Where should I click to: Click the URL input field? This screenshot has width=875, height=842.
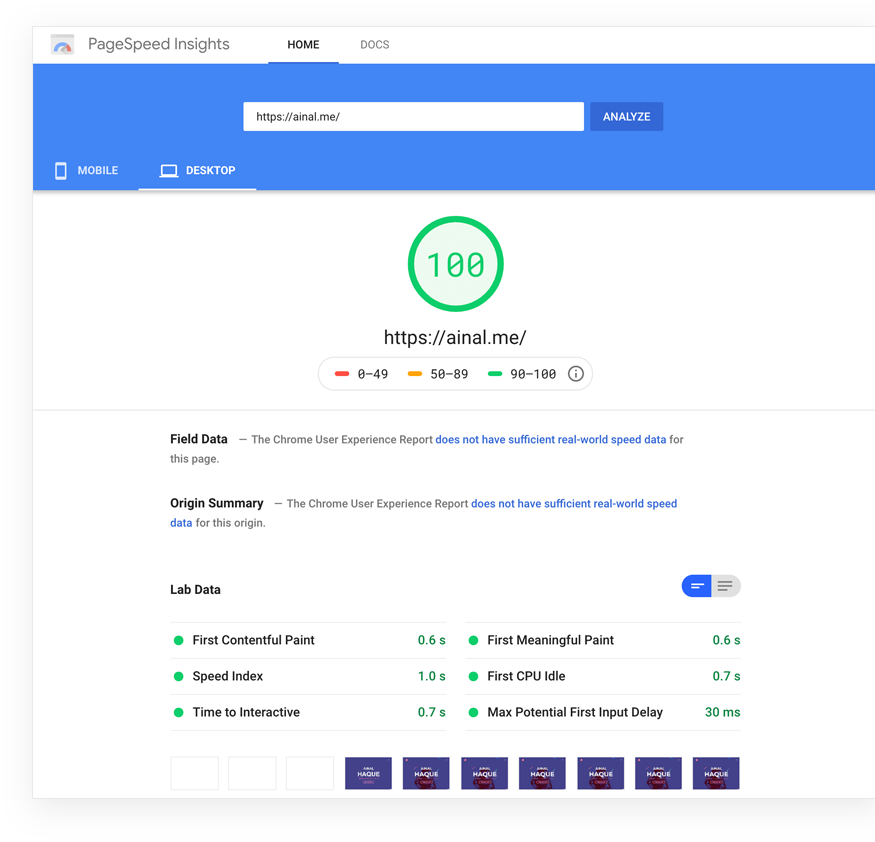pos(413,117)
